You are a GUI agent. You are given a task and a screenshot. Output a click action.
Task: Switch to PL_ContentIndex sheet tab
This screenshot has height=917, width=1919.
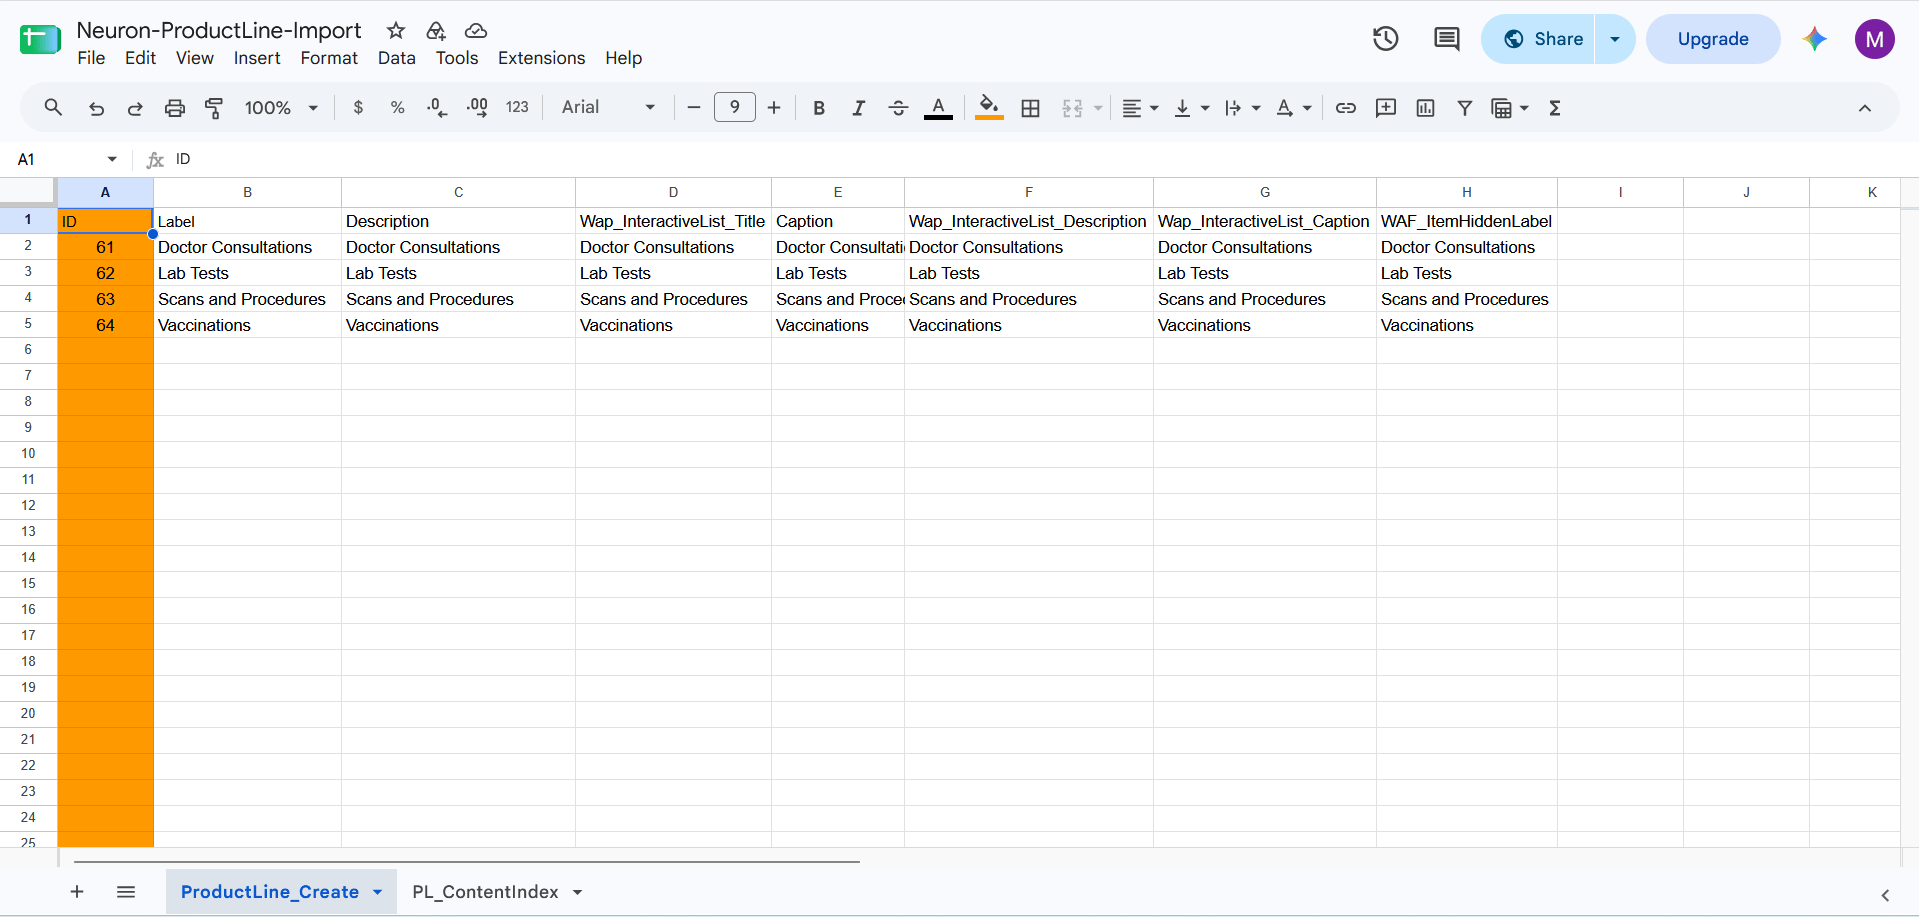click(x=485, y=892)
